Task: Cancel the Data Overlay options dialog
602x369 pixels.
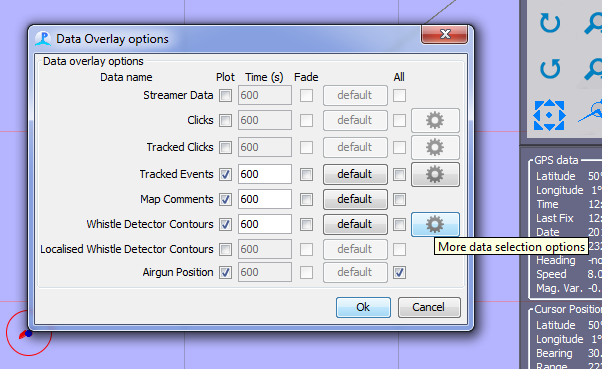Action: tap(429, 307)
